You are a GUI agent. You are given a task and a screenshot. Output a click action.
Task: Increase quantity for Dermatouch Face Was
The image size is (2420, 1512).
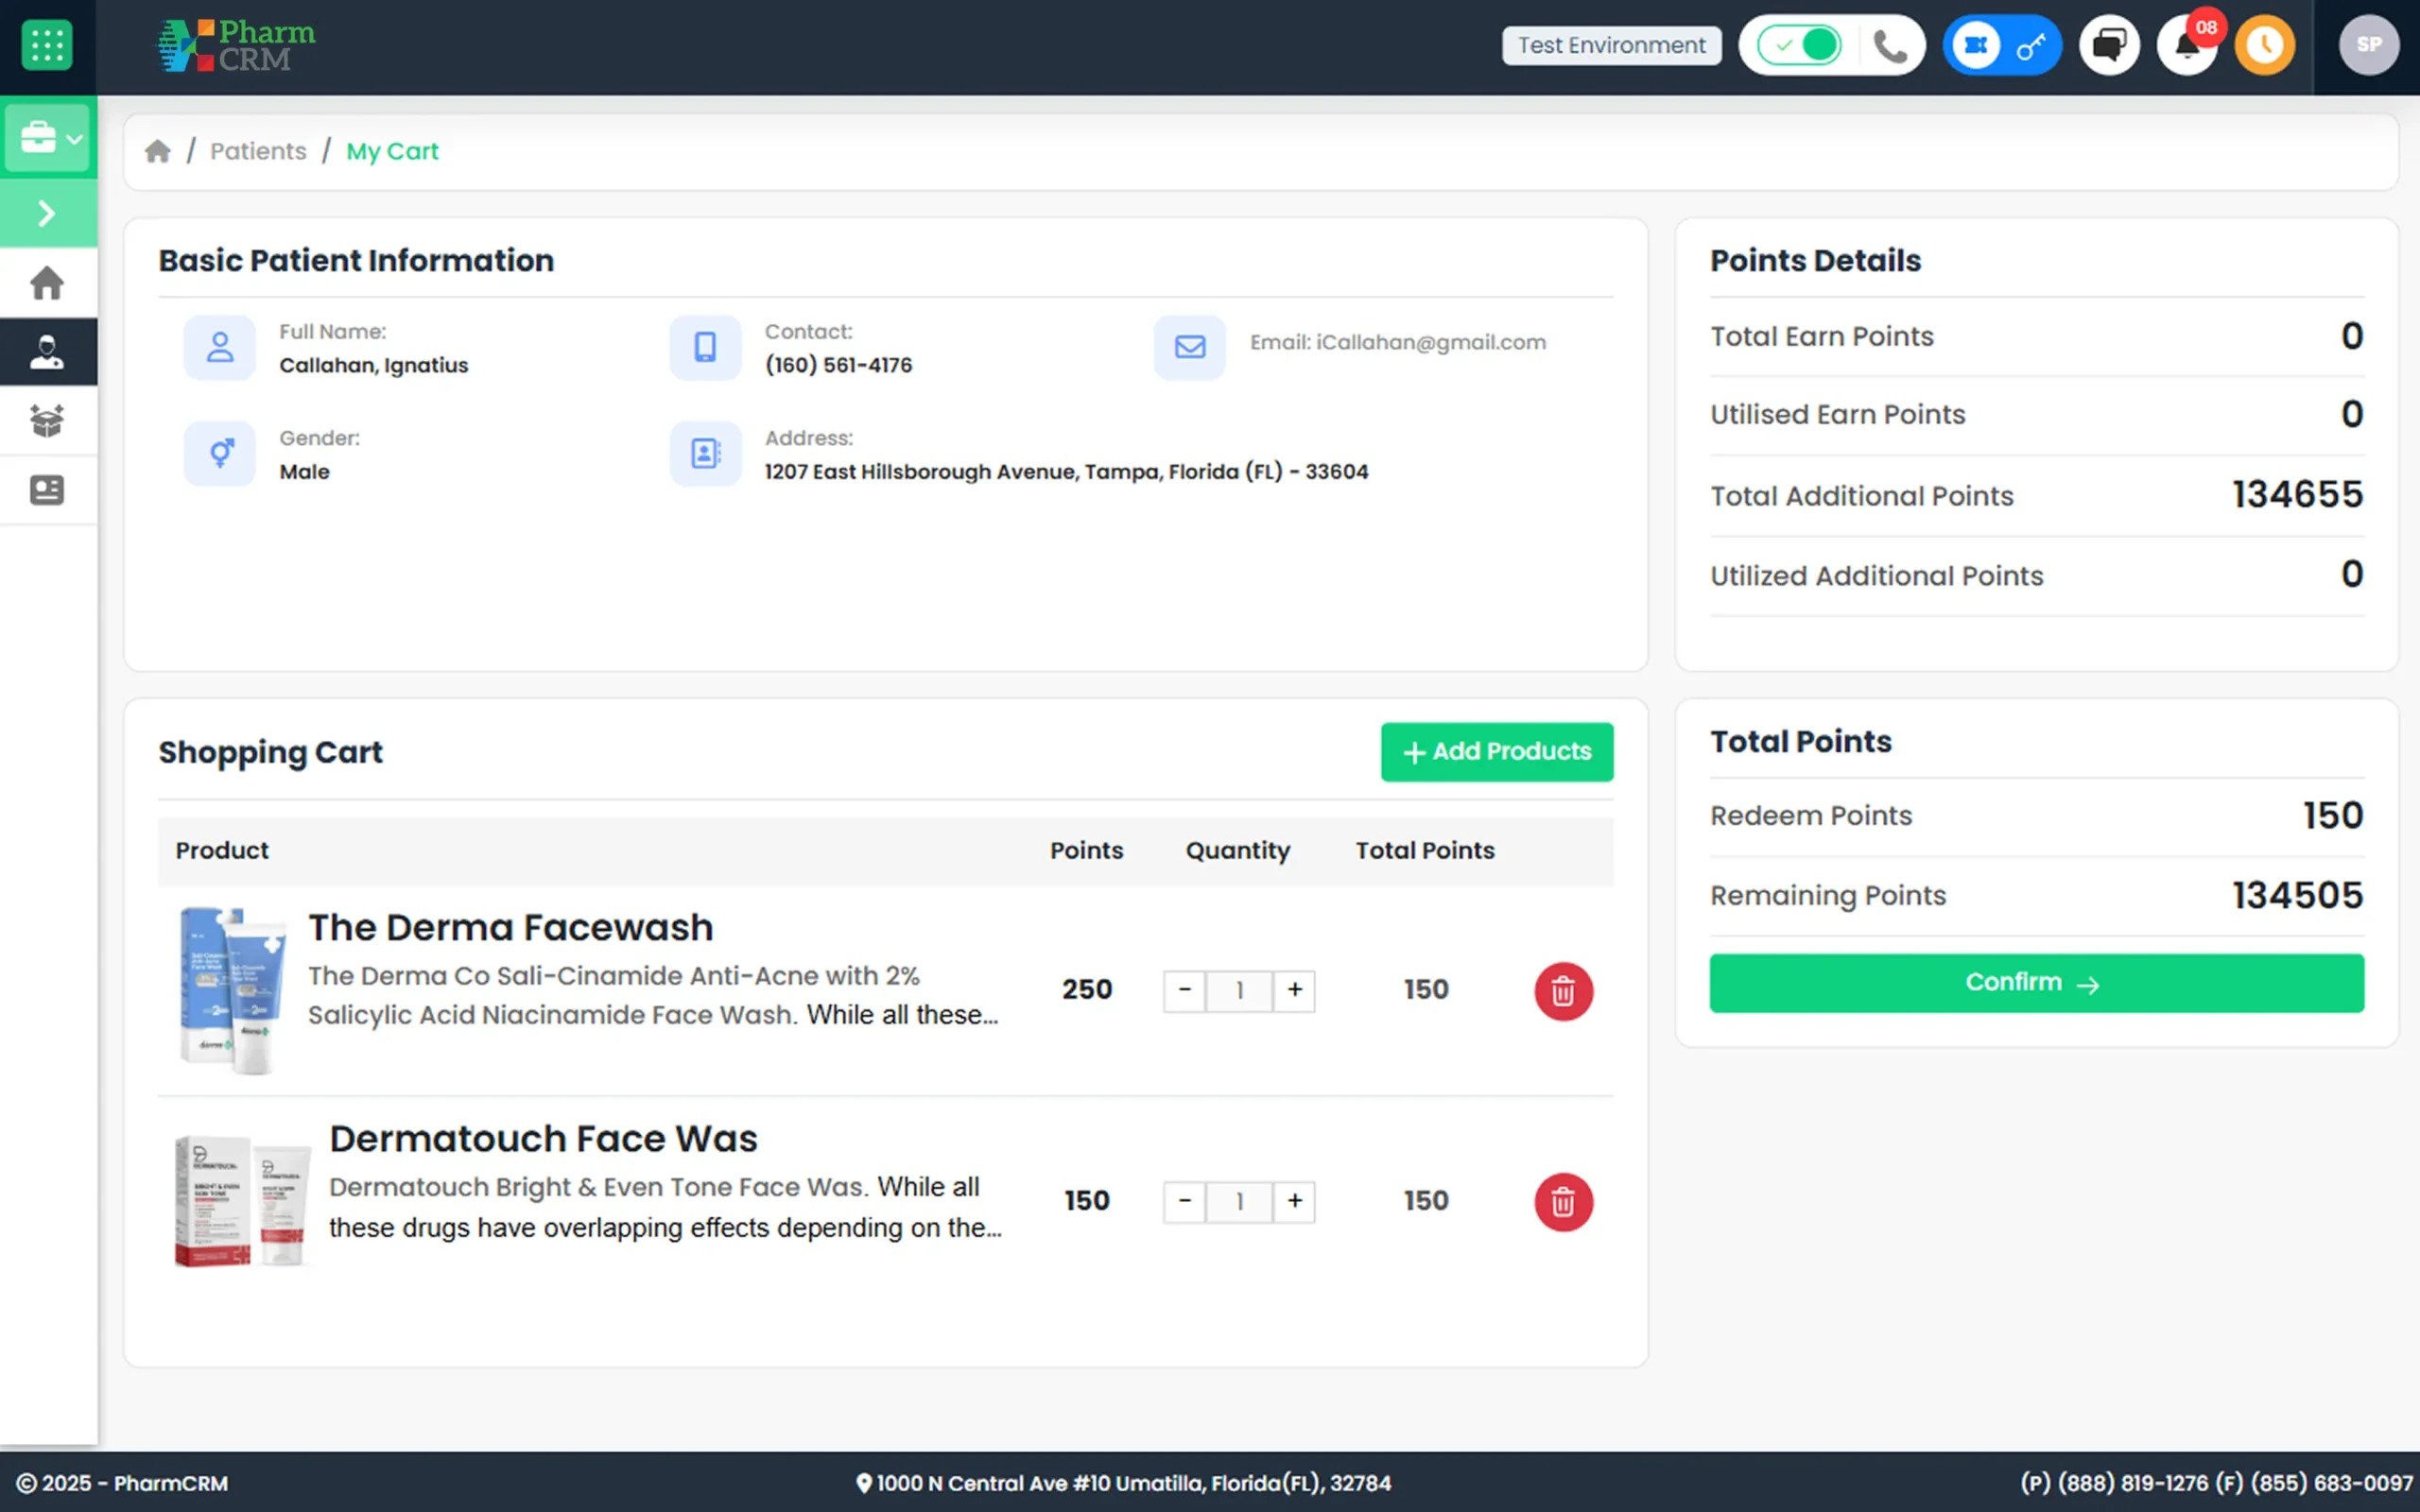[1294, 1201]
